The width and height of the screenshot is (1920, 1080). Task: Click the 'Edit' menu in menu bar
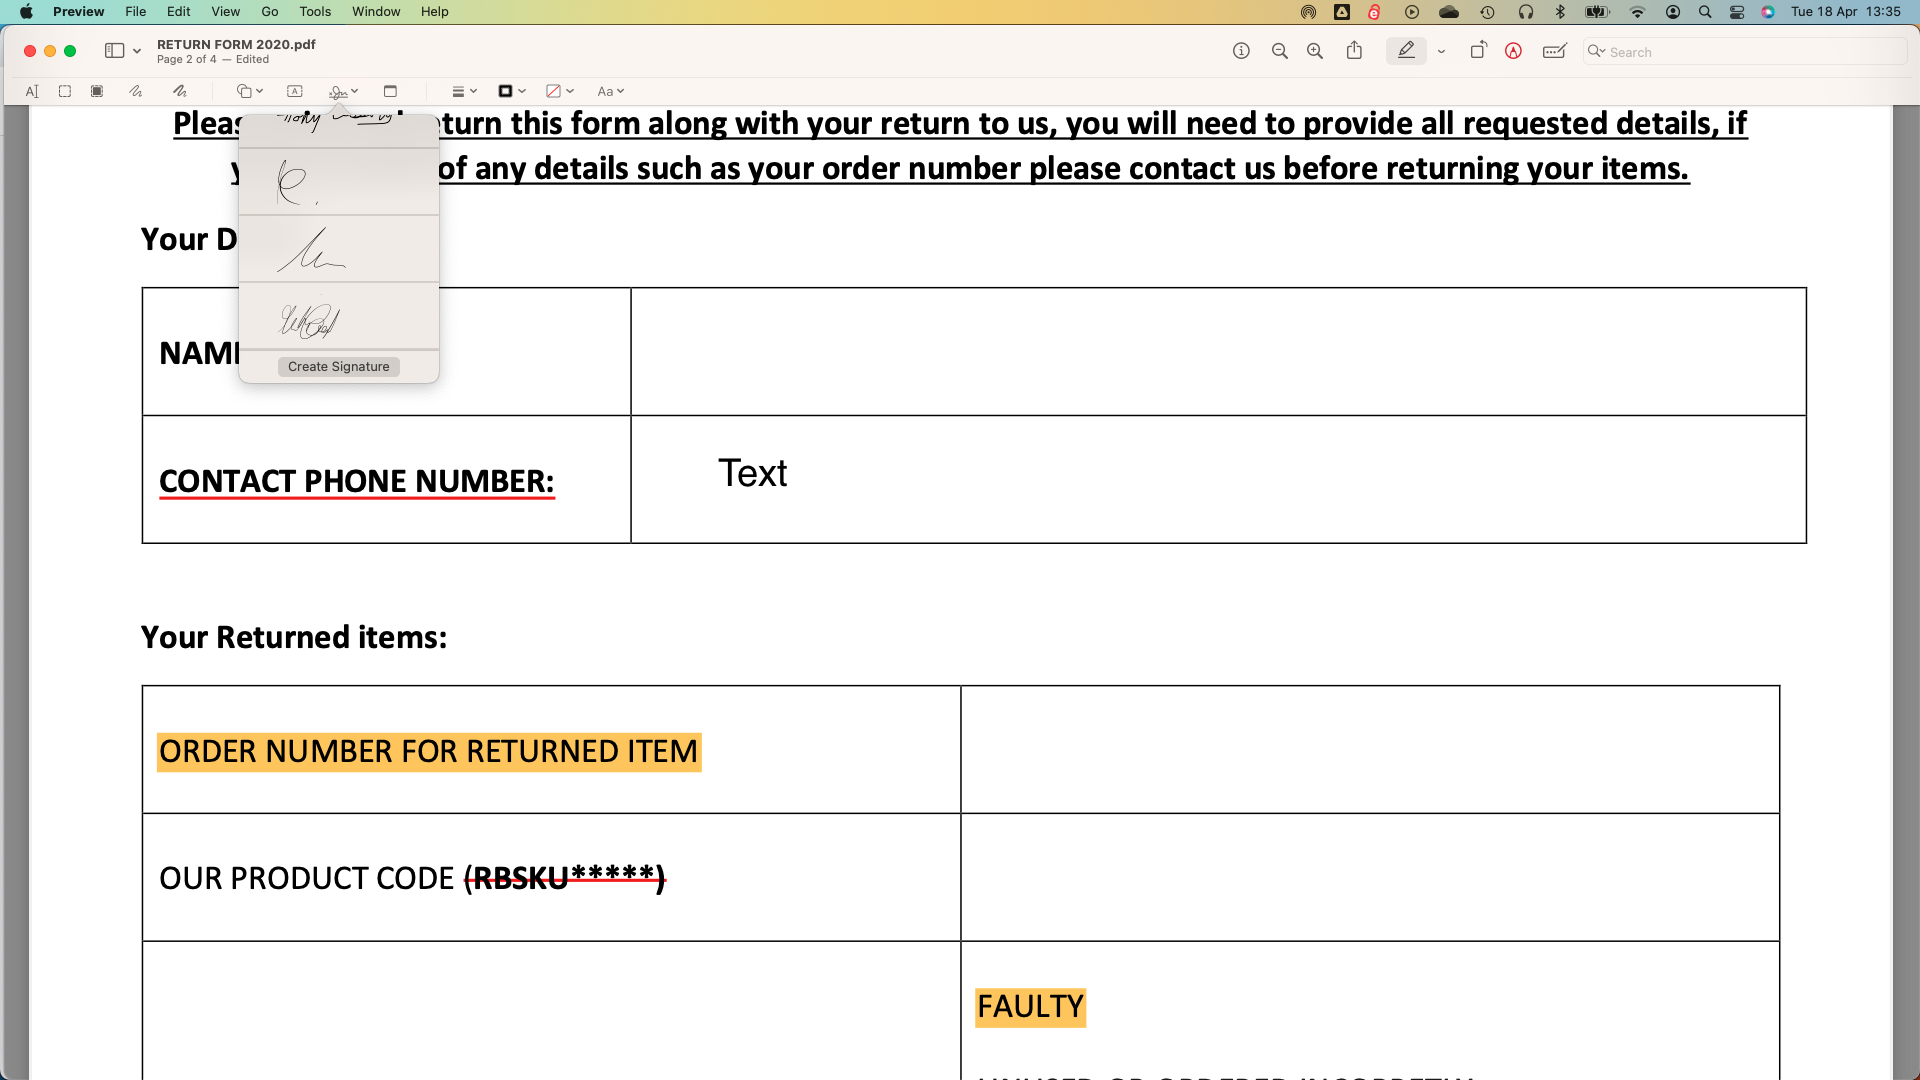pos(178,12)
